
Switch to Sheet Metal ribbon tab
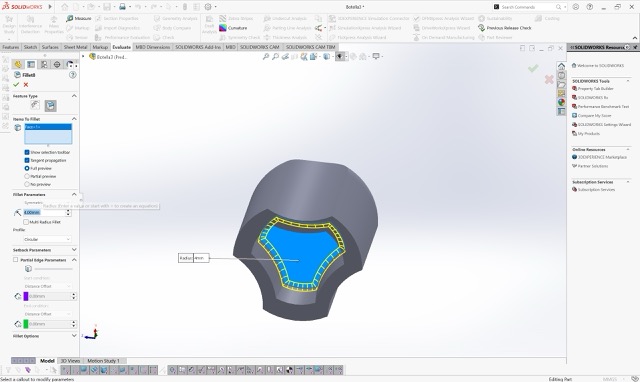point(76,47)
